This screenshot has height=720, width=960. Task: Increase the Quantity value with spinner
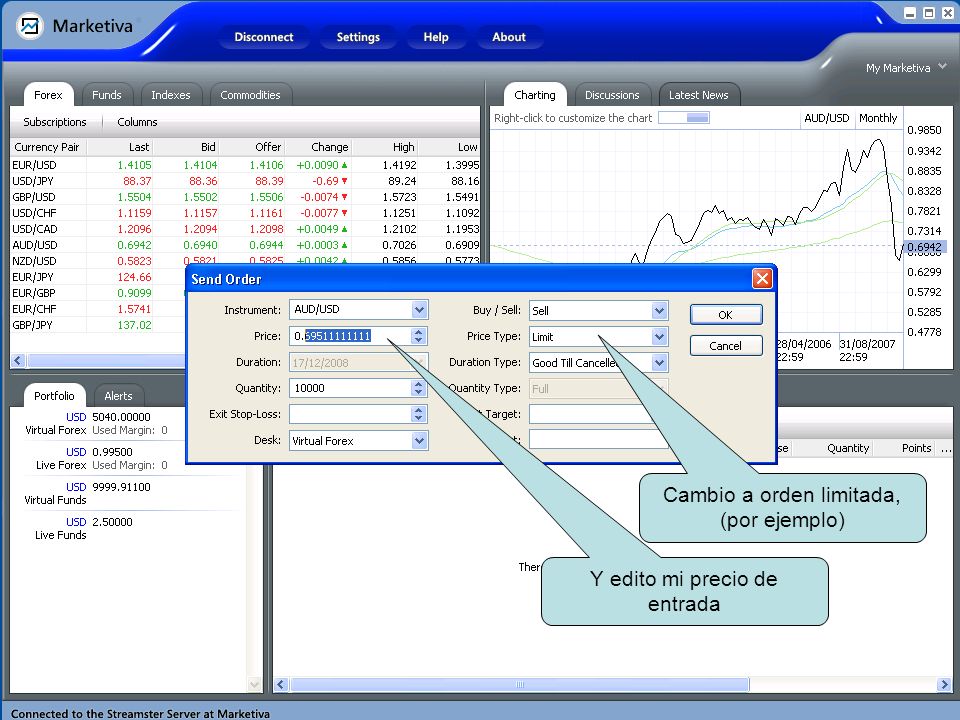pos(419,384)
